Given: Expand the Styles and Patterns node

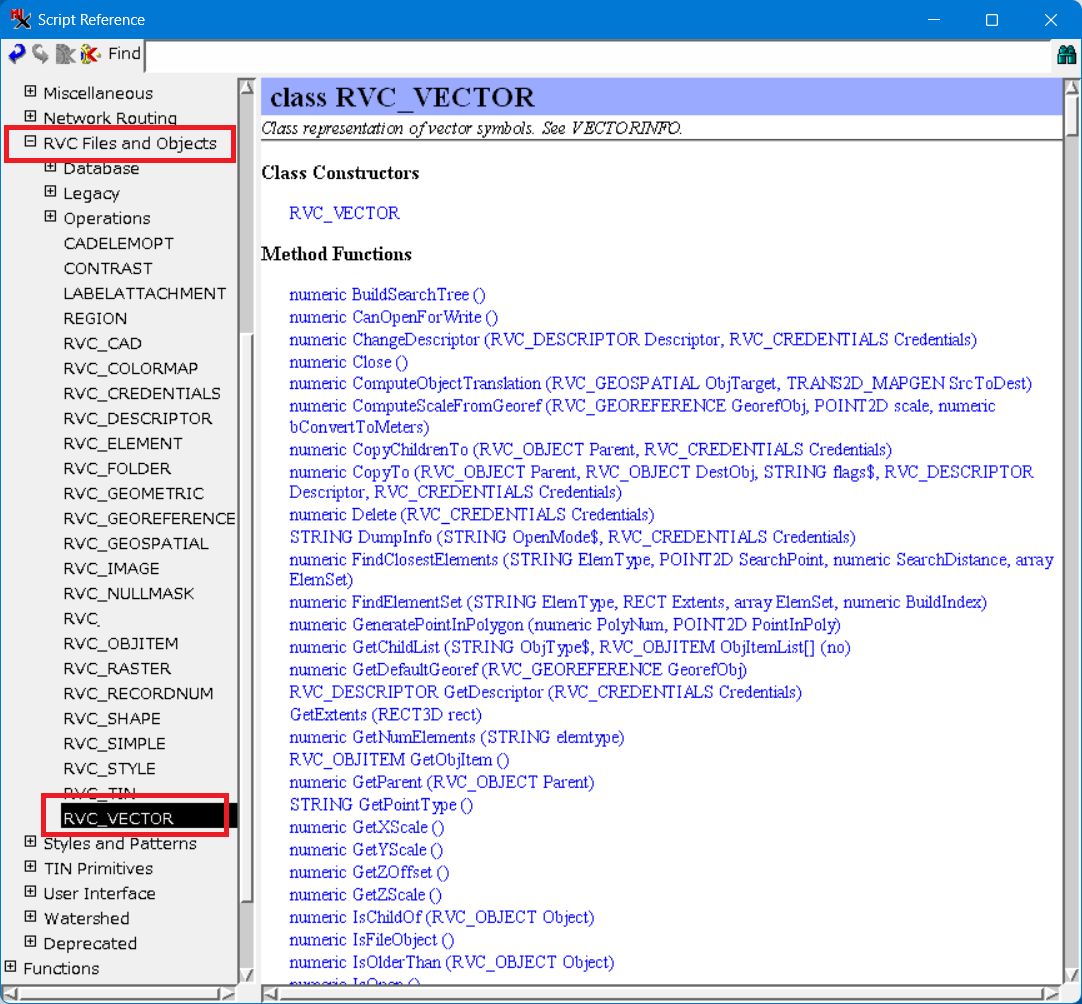Looking at the screenshot, I should point(30,843).
